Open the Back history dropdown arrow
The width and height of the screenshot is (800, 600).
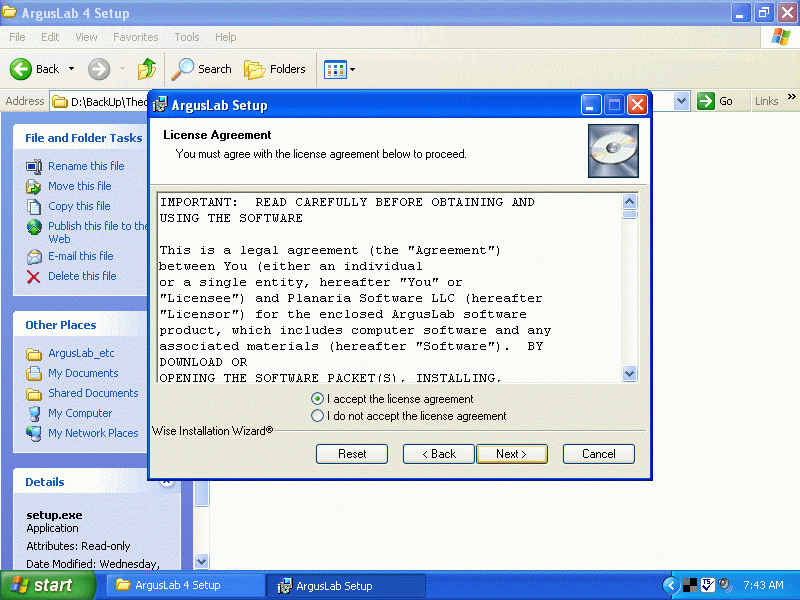(x=71, y=69)
